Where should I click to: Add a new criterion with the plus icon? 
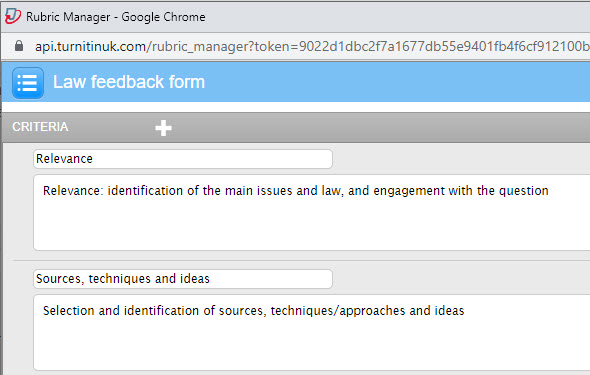163,128
